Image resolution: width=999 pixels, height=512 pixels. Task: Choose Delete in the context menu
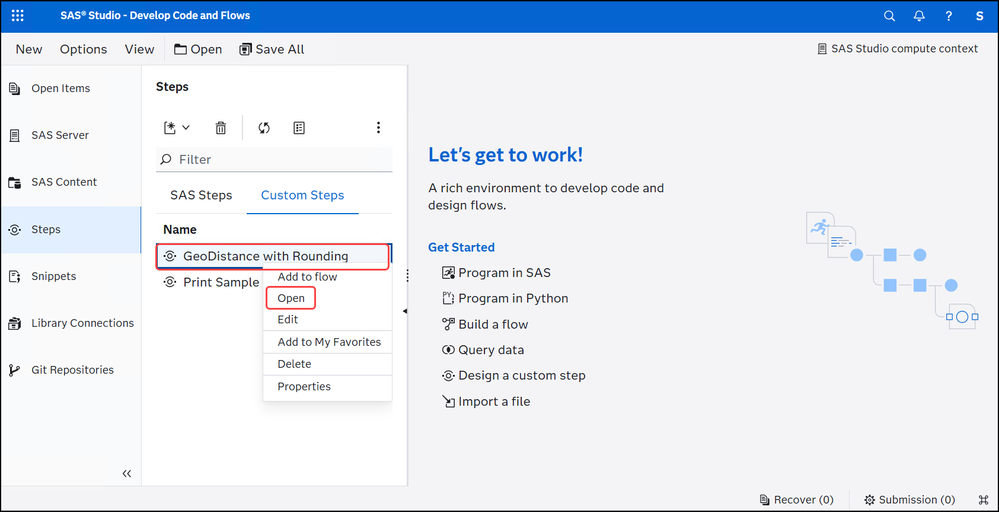[x=294, y=364]
